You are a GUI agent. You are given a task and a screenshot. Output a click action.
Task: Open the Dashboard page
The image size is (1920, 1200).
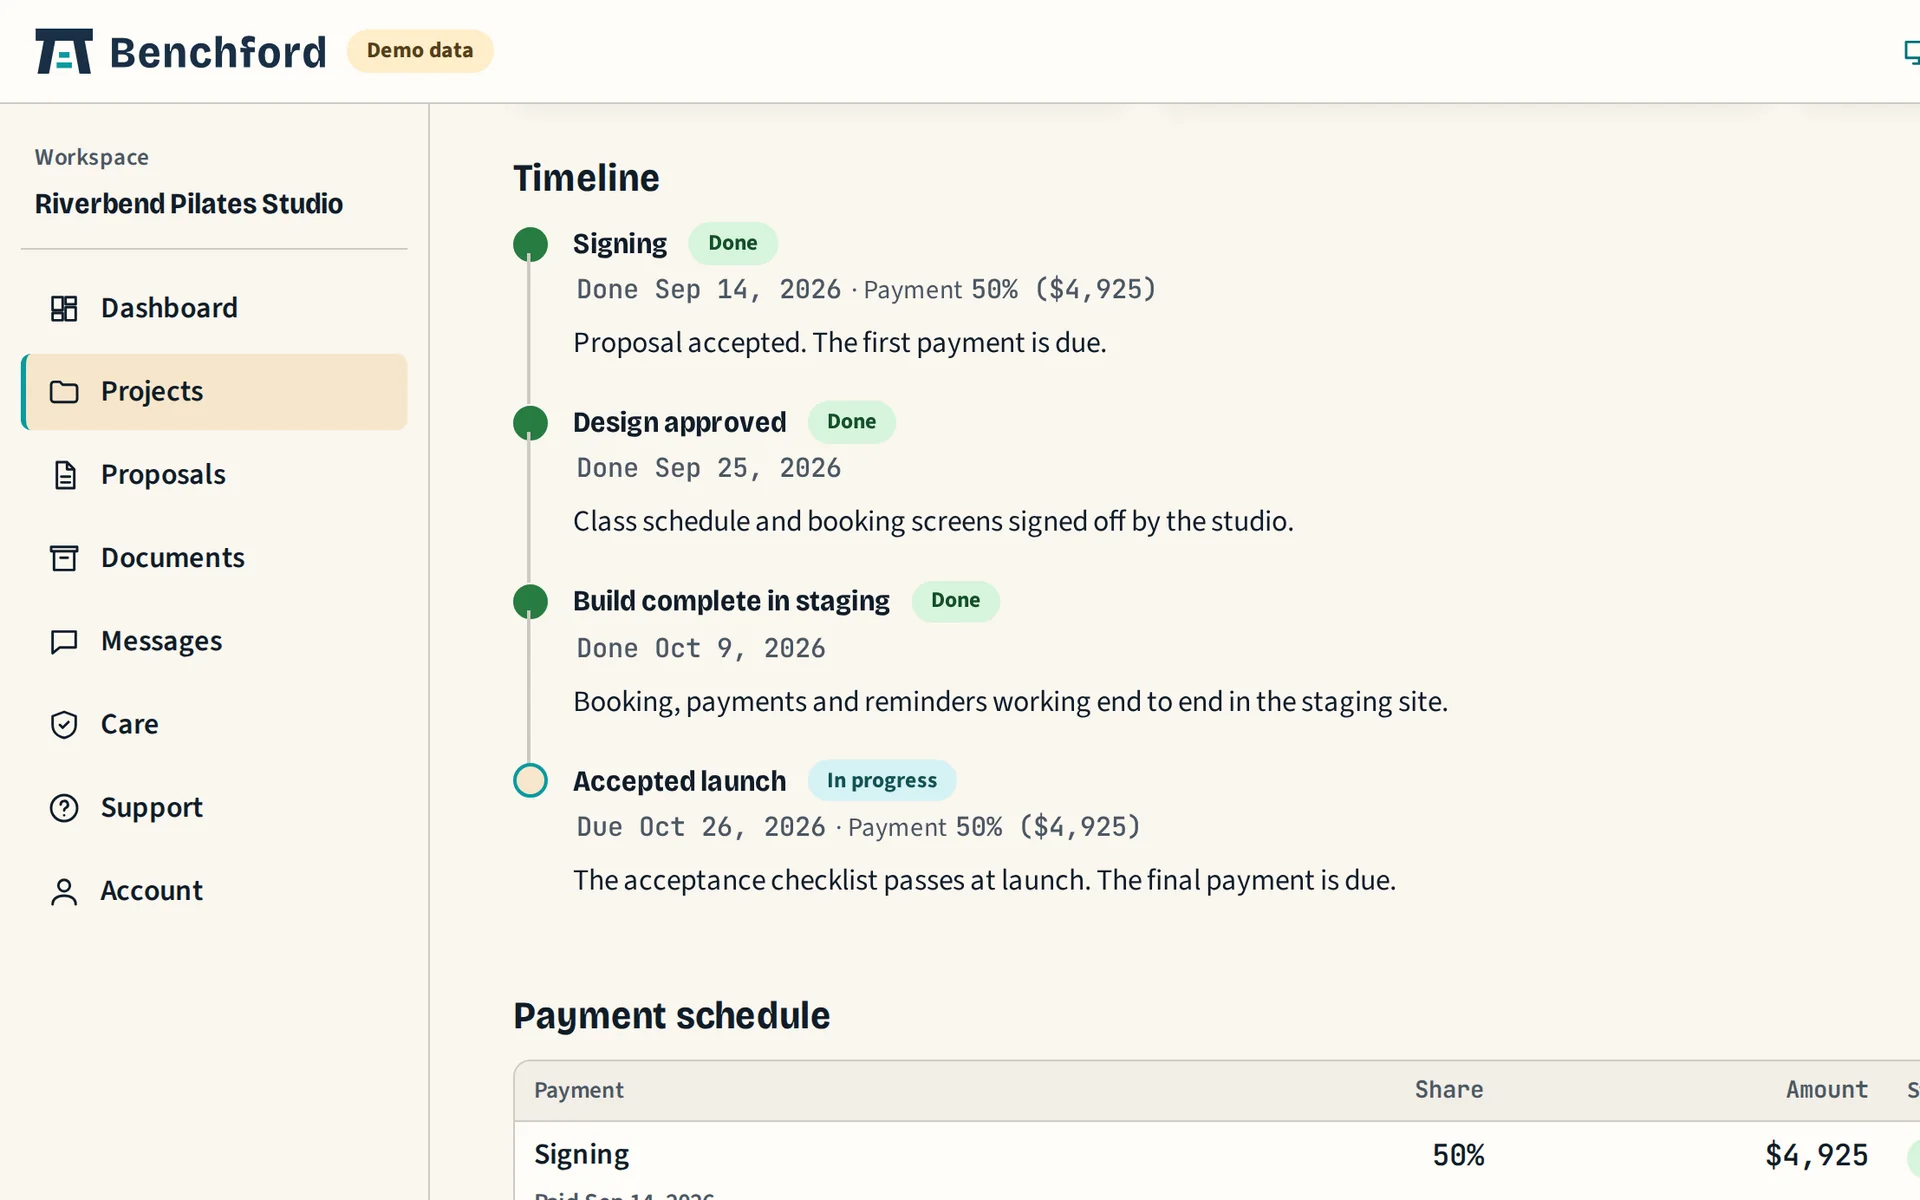214,308
